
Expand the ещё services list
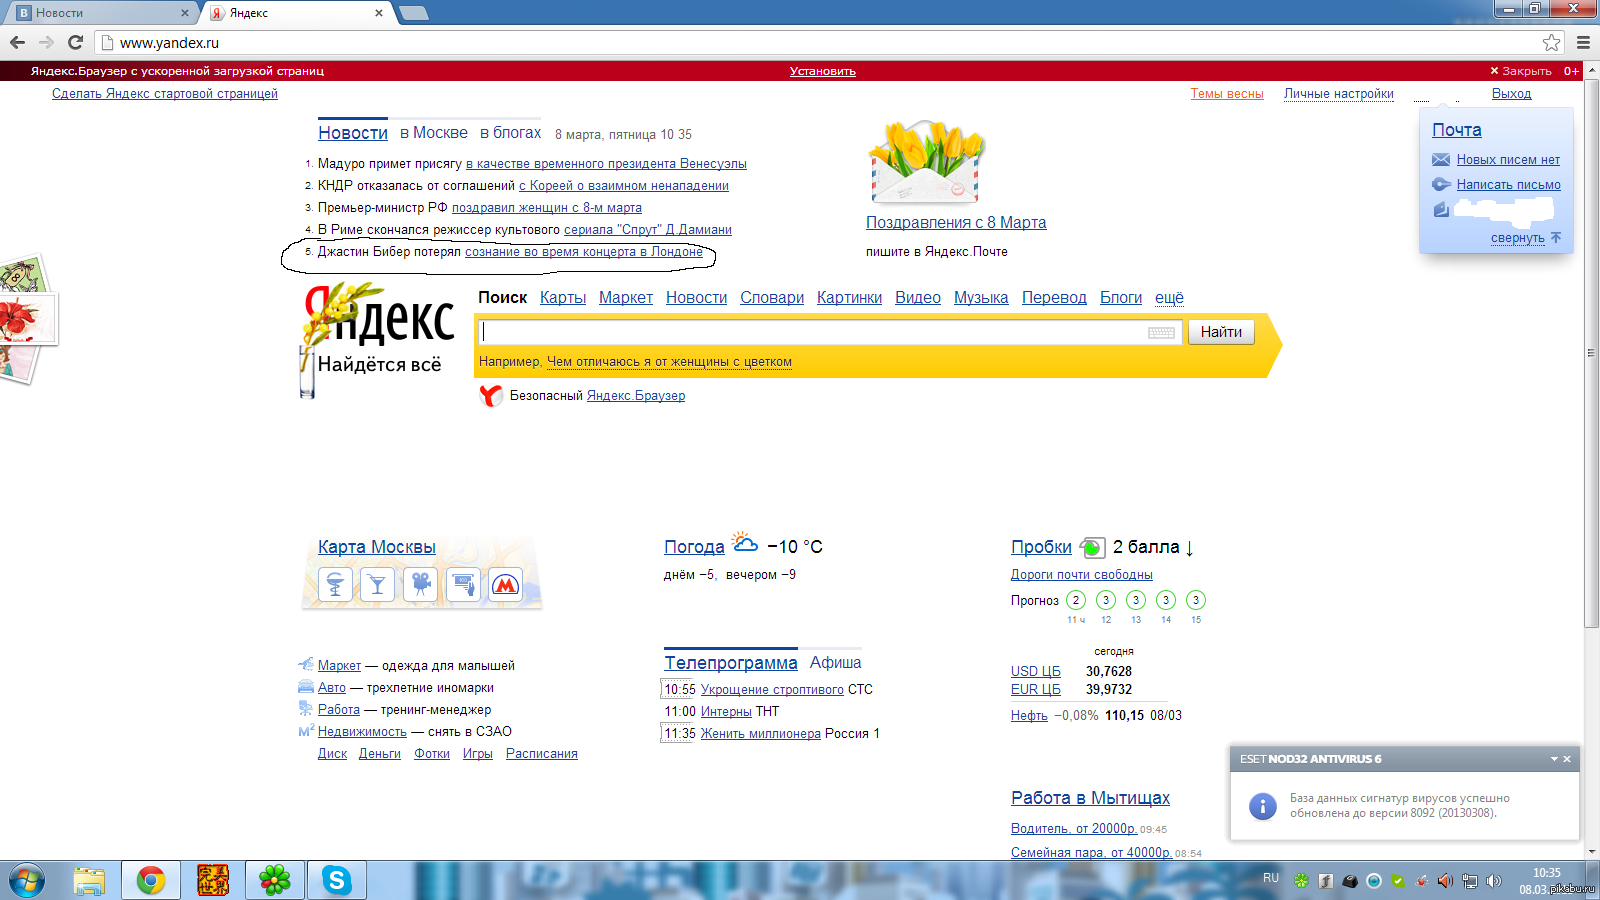(x=1169, y=298)
